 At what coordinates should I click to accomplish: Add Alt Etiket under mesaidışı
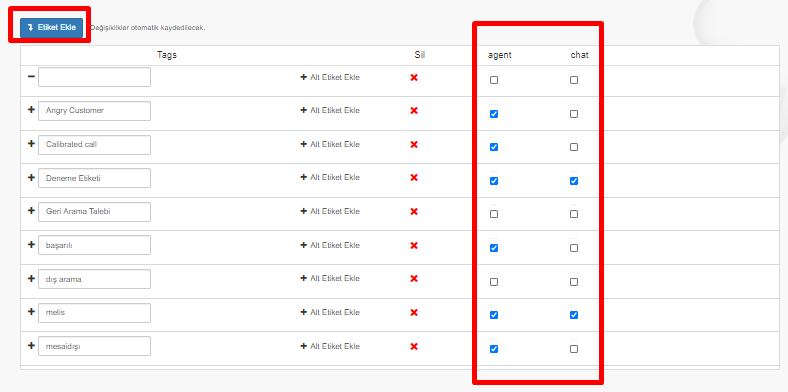coord(330,346)
